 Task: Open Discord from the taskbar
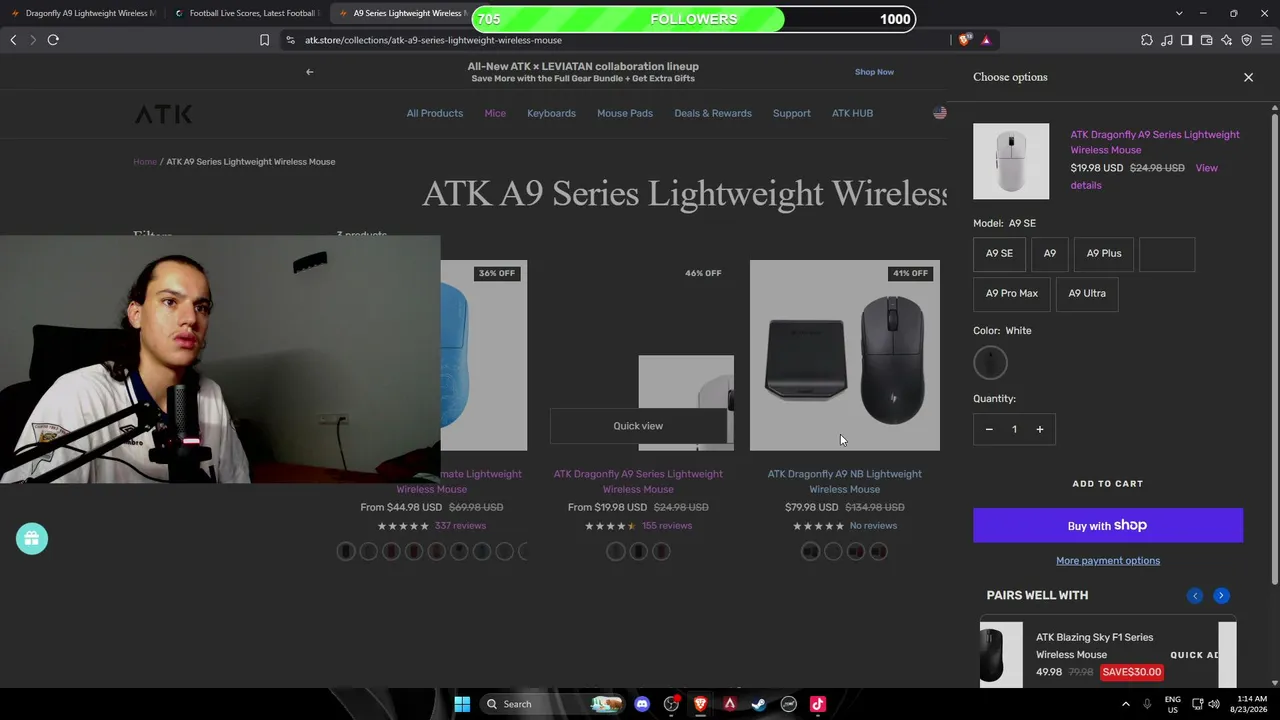pyautogui.click(x=642, y=704)
